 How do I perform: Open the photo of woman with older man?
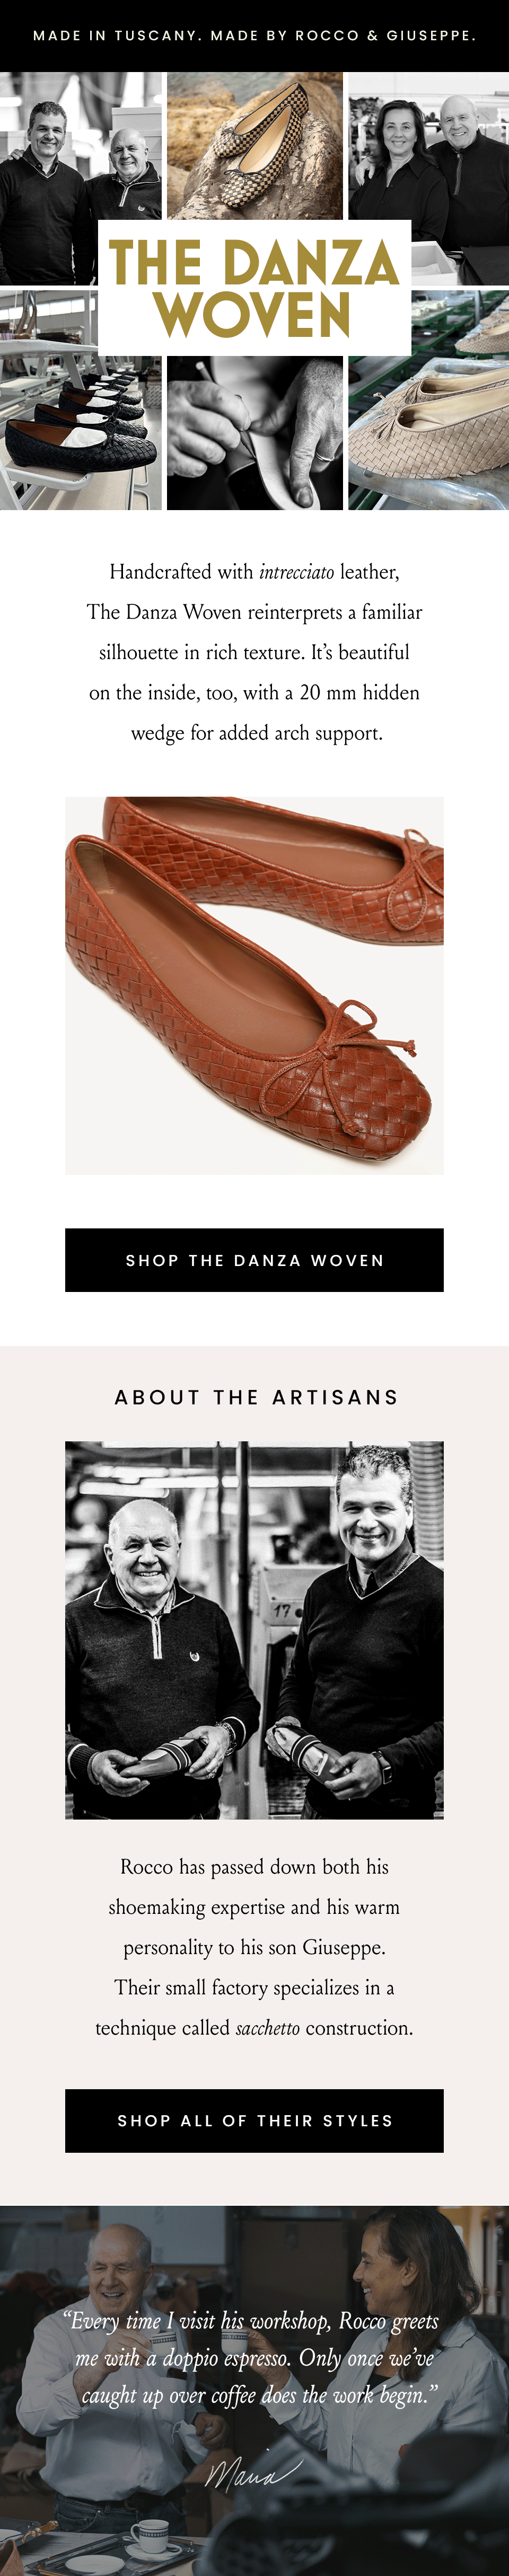pyautogui.click(x=429, y=178)
